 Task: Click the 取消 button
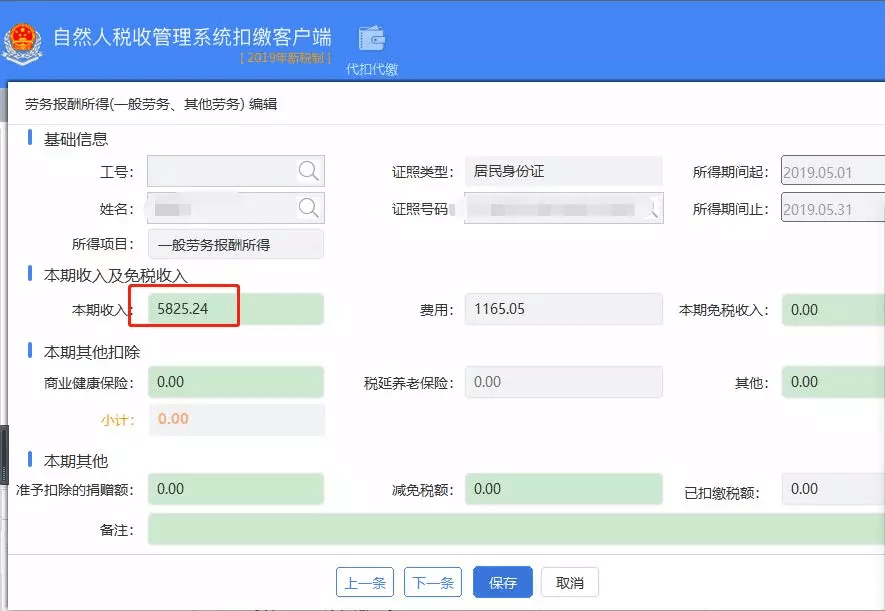point(569,583)
